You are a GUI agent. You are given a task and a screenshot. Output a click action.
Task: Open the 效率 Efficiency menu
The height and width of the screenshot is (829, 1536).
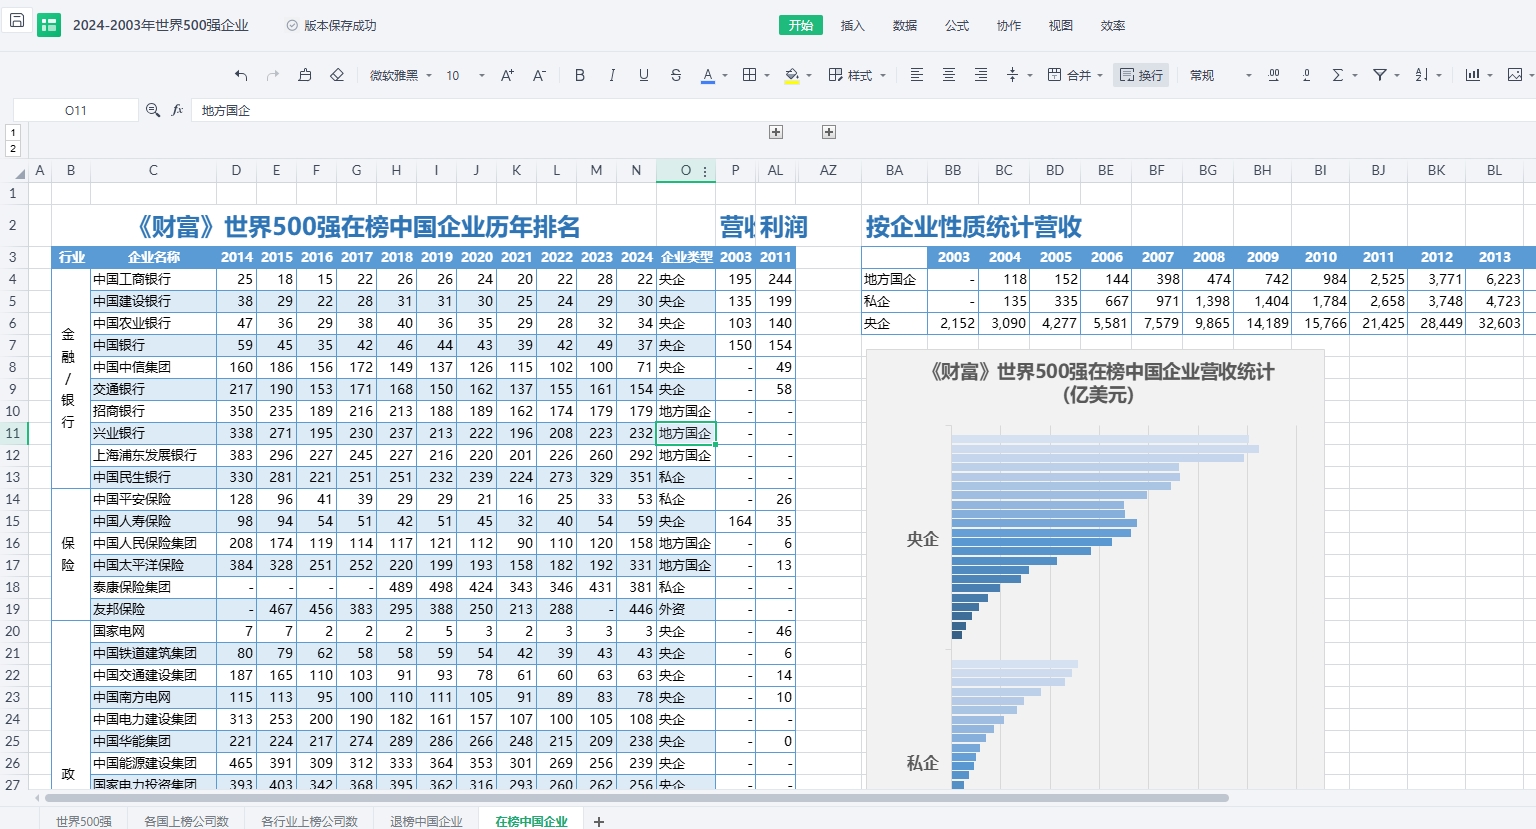tap(1113, 25)
